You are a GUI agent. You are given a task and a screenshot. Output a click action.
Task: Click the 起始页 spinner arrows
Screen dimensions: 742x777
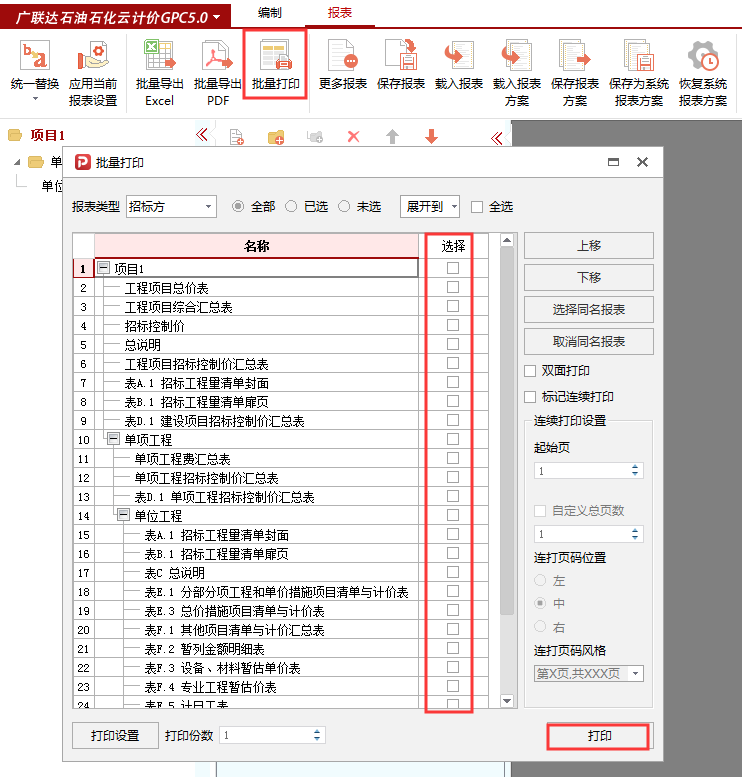click(635, 470)
